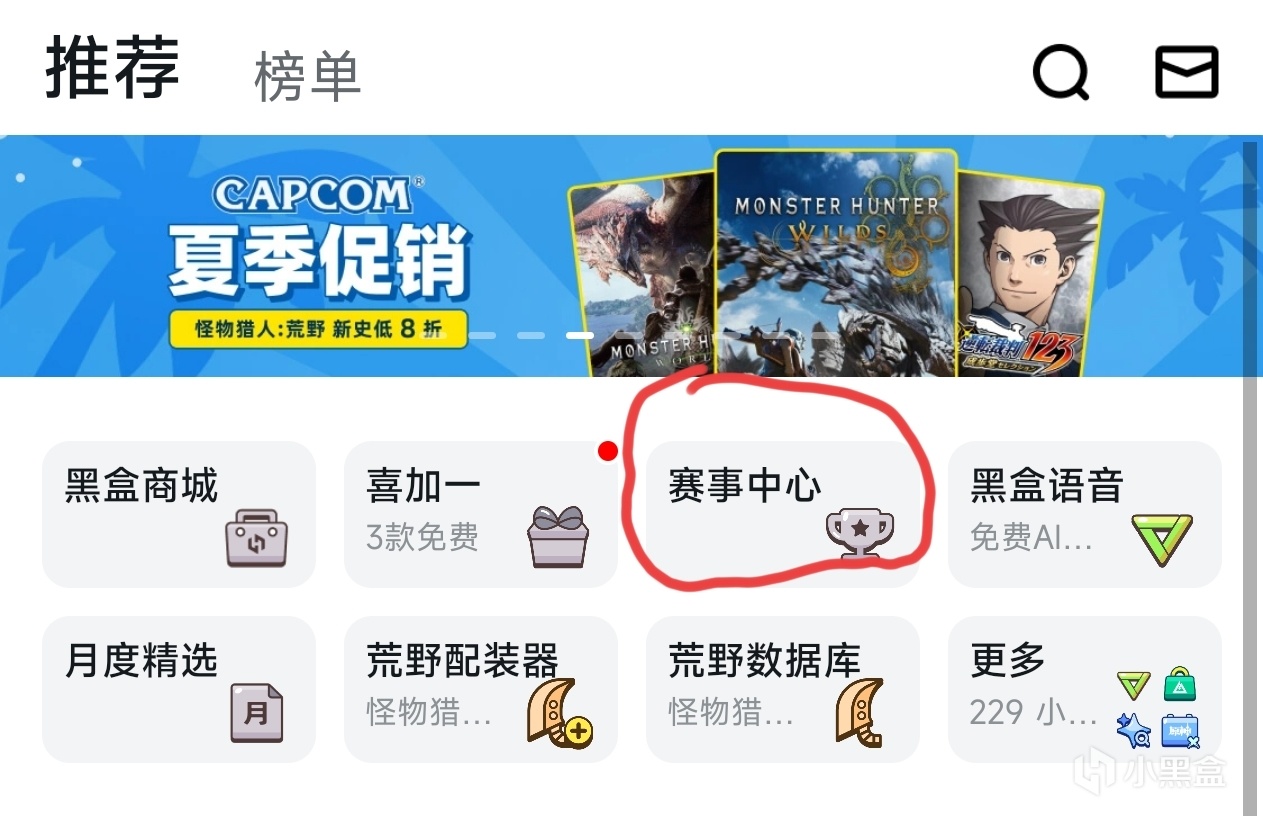Switch to the 榜单 tab
The width and height of the screenshot is (1263, 816).
pos(307,77)
